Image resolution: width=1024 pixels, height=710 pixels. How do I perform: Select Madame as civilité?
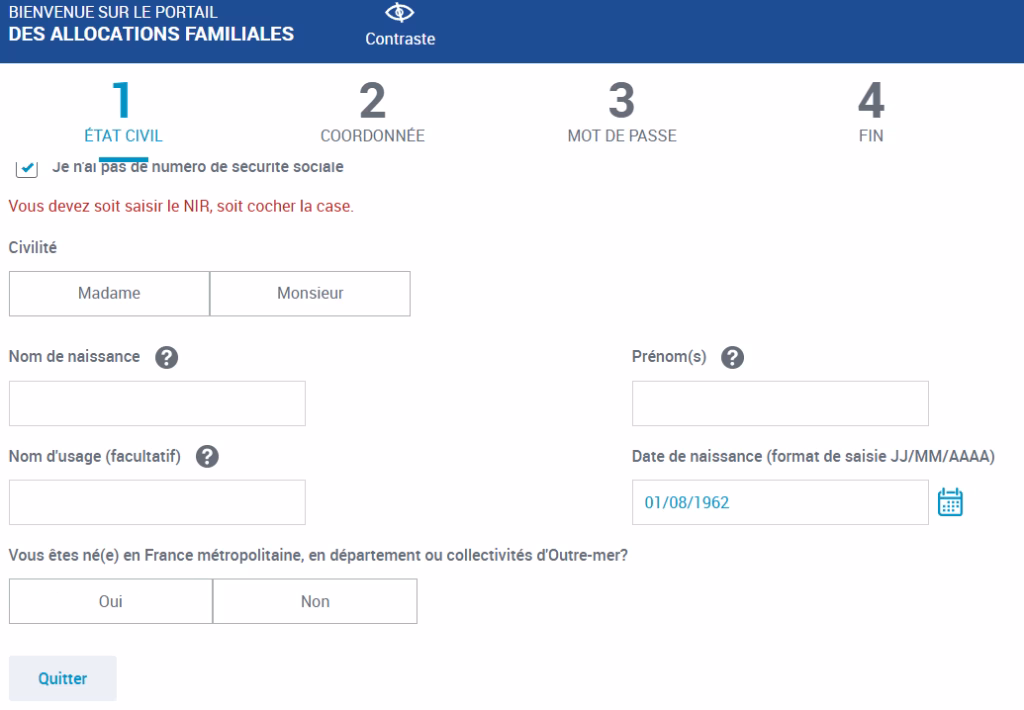point(109,294)
